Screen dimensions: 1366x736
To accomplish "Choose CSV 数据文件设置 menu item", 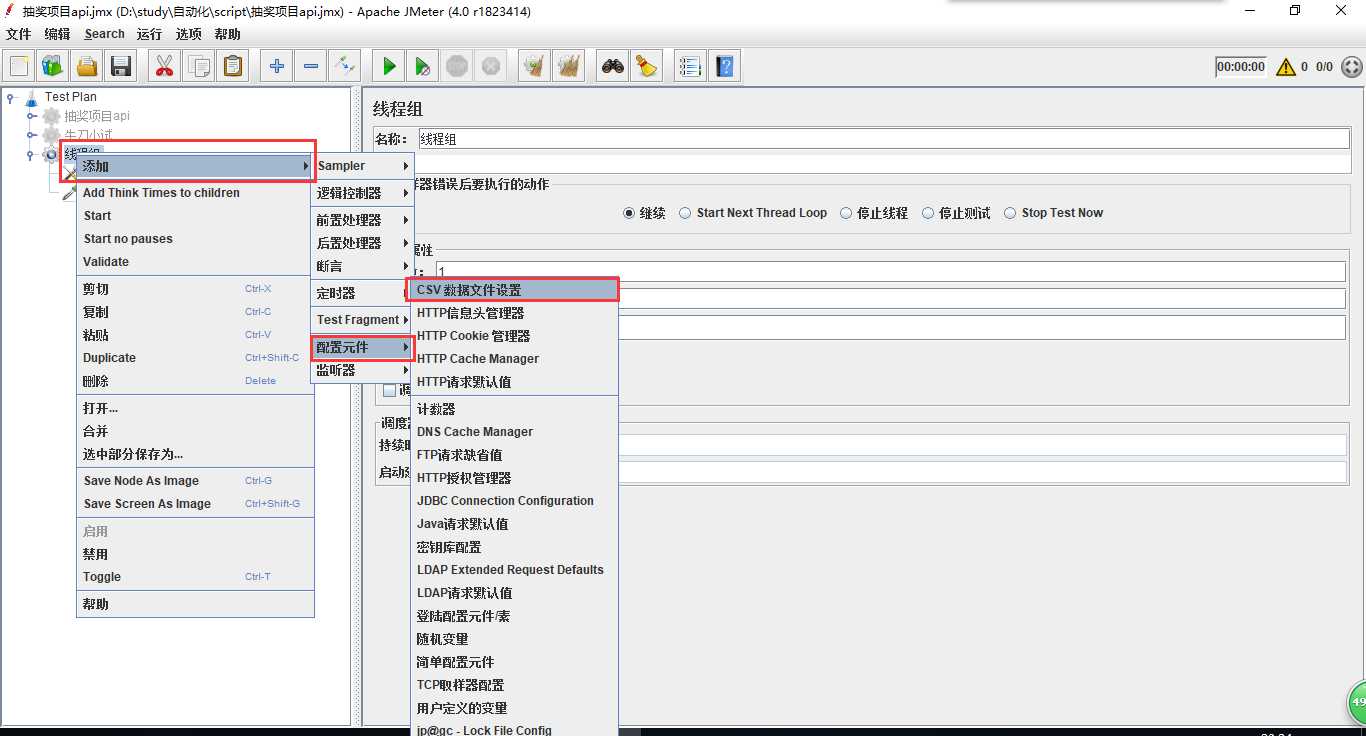I will (x=514, y=290).
